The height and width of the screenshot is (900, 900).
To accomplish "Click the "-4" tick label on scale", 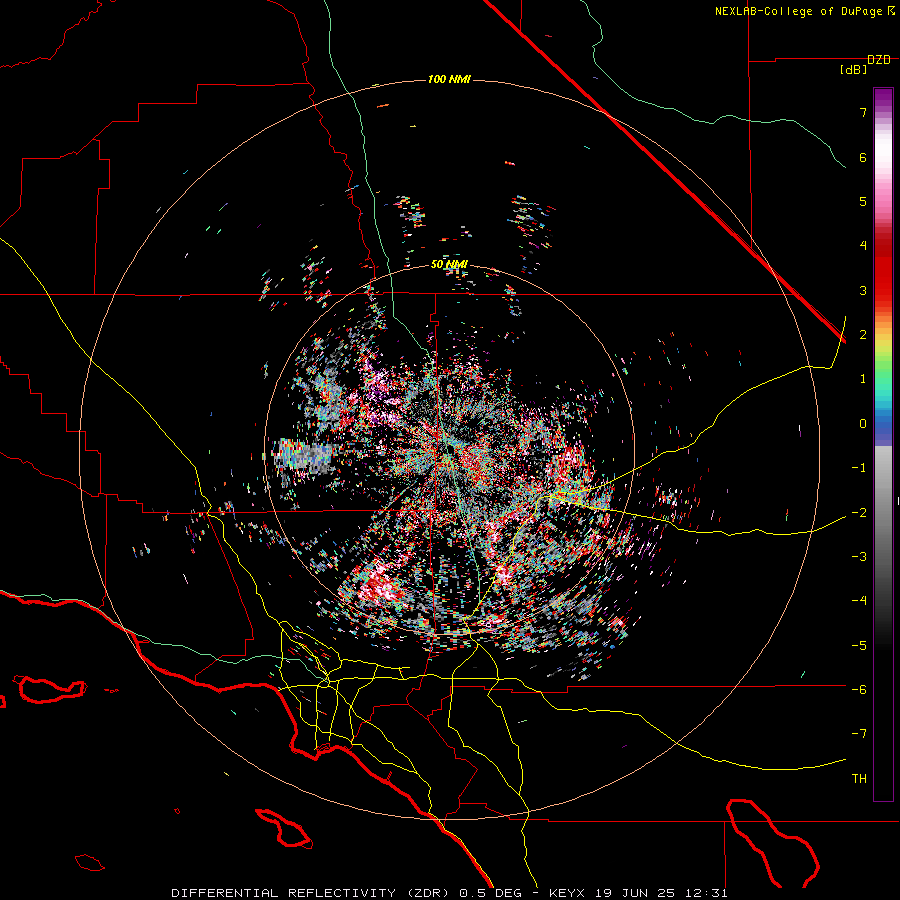I will (859, 601).
